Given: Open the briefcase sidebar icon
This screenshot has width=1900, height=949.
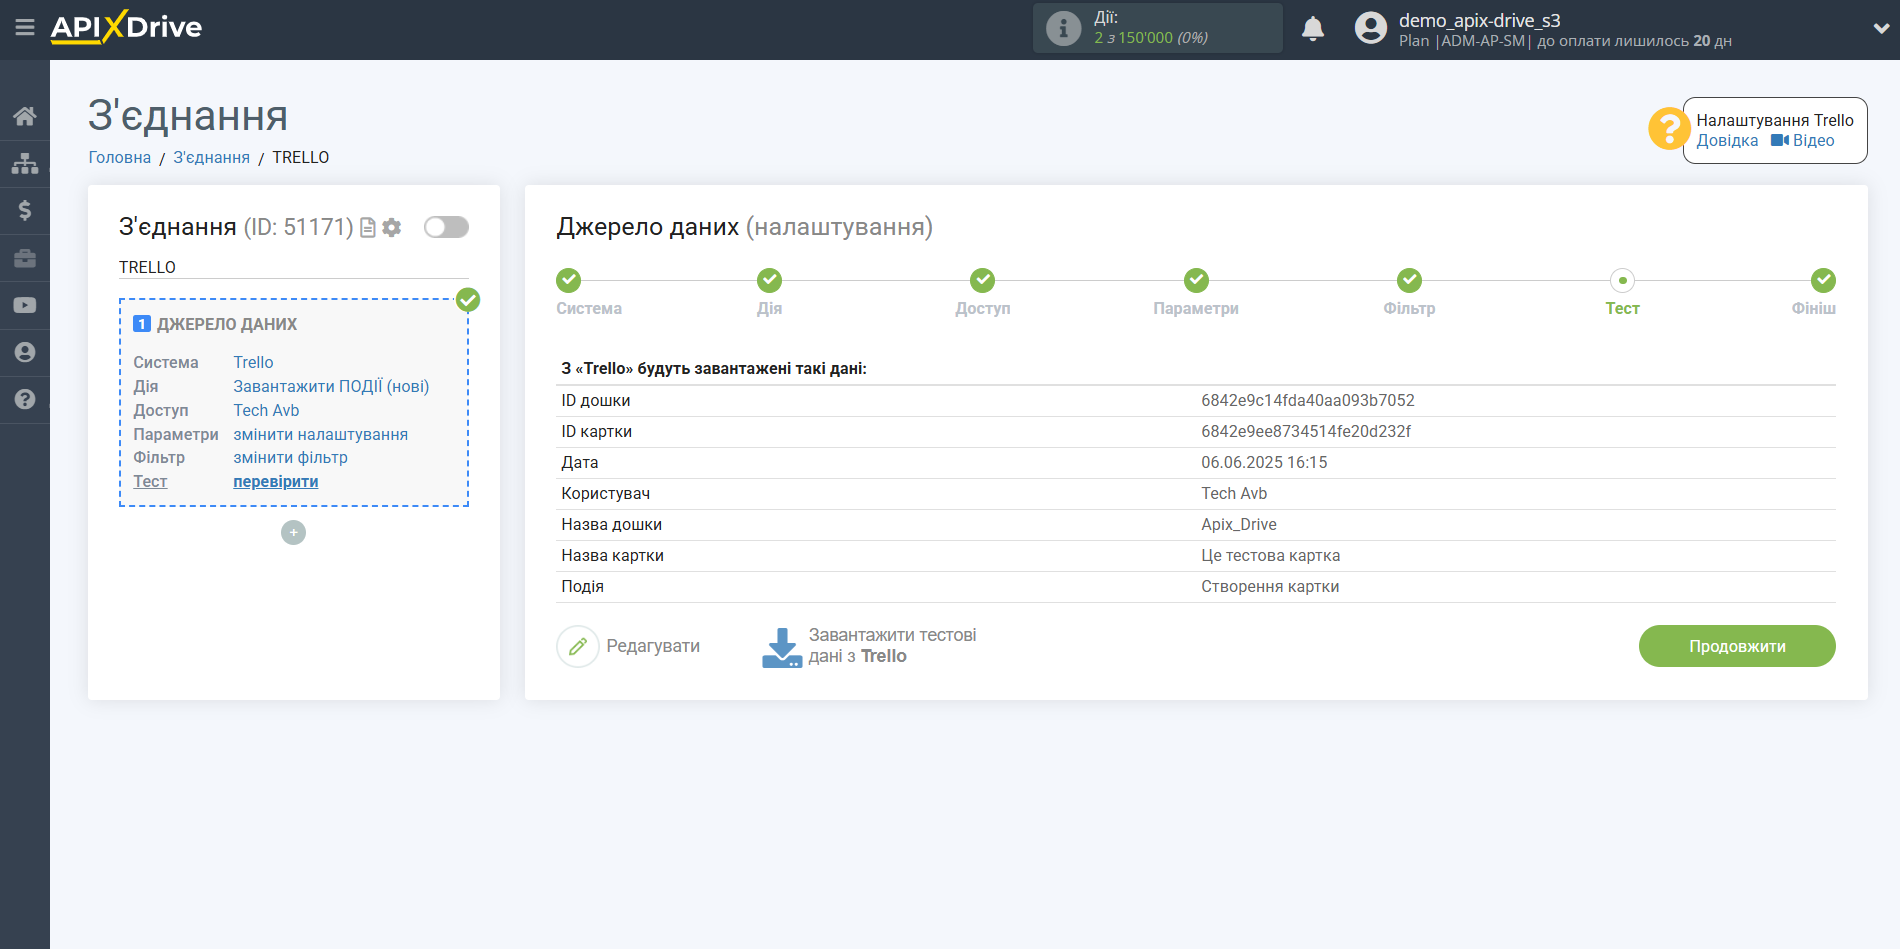Looking at the screenshot, I should click(x=25, y=258).
